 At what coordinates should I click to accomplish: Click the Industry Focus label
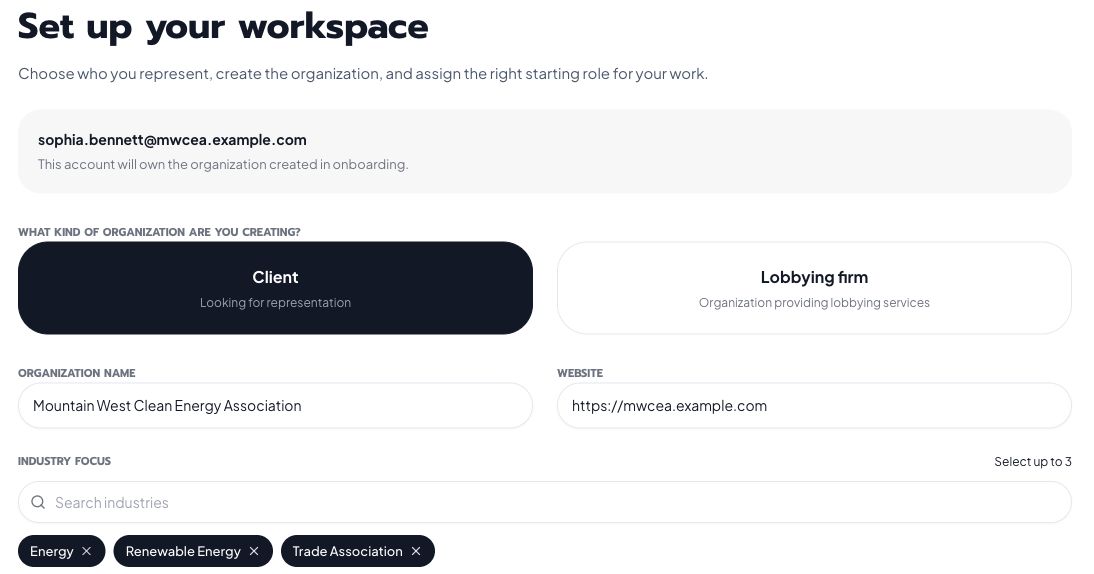[64, 461]
